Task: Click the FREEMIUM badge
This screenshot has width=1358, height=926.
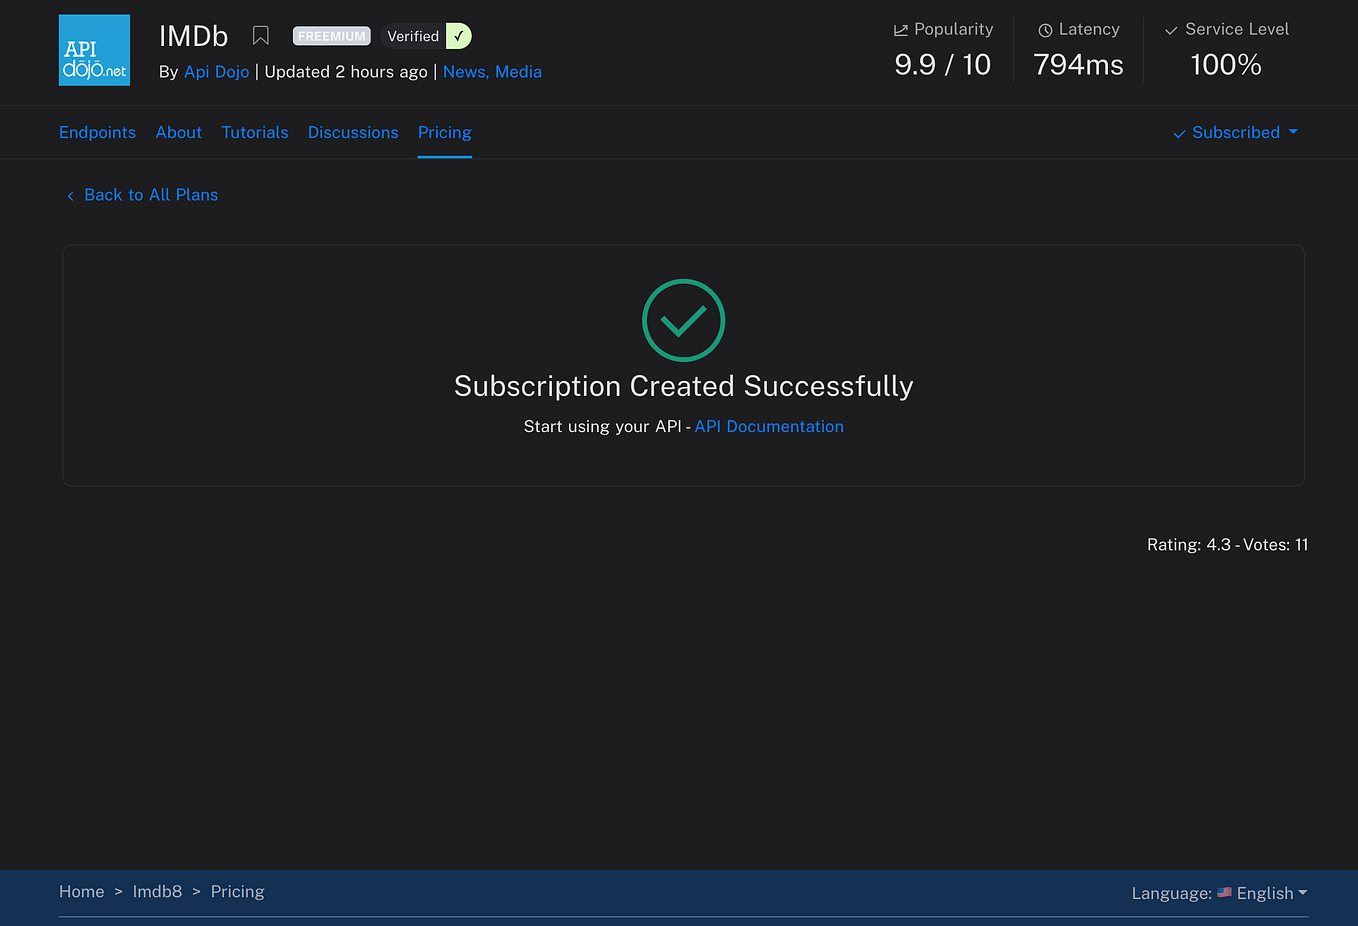Action: click(331, 35)
